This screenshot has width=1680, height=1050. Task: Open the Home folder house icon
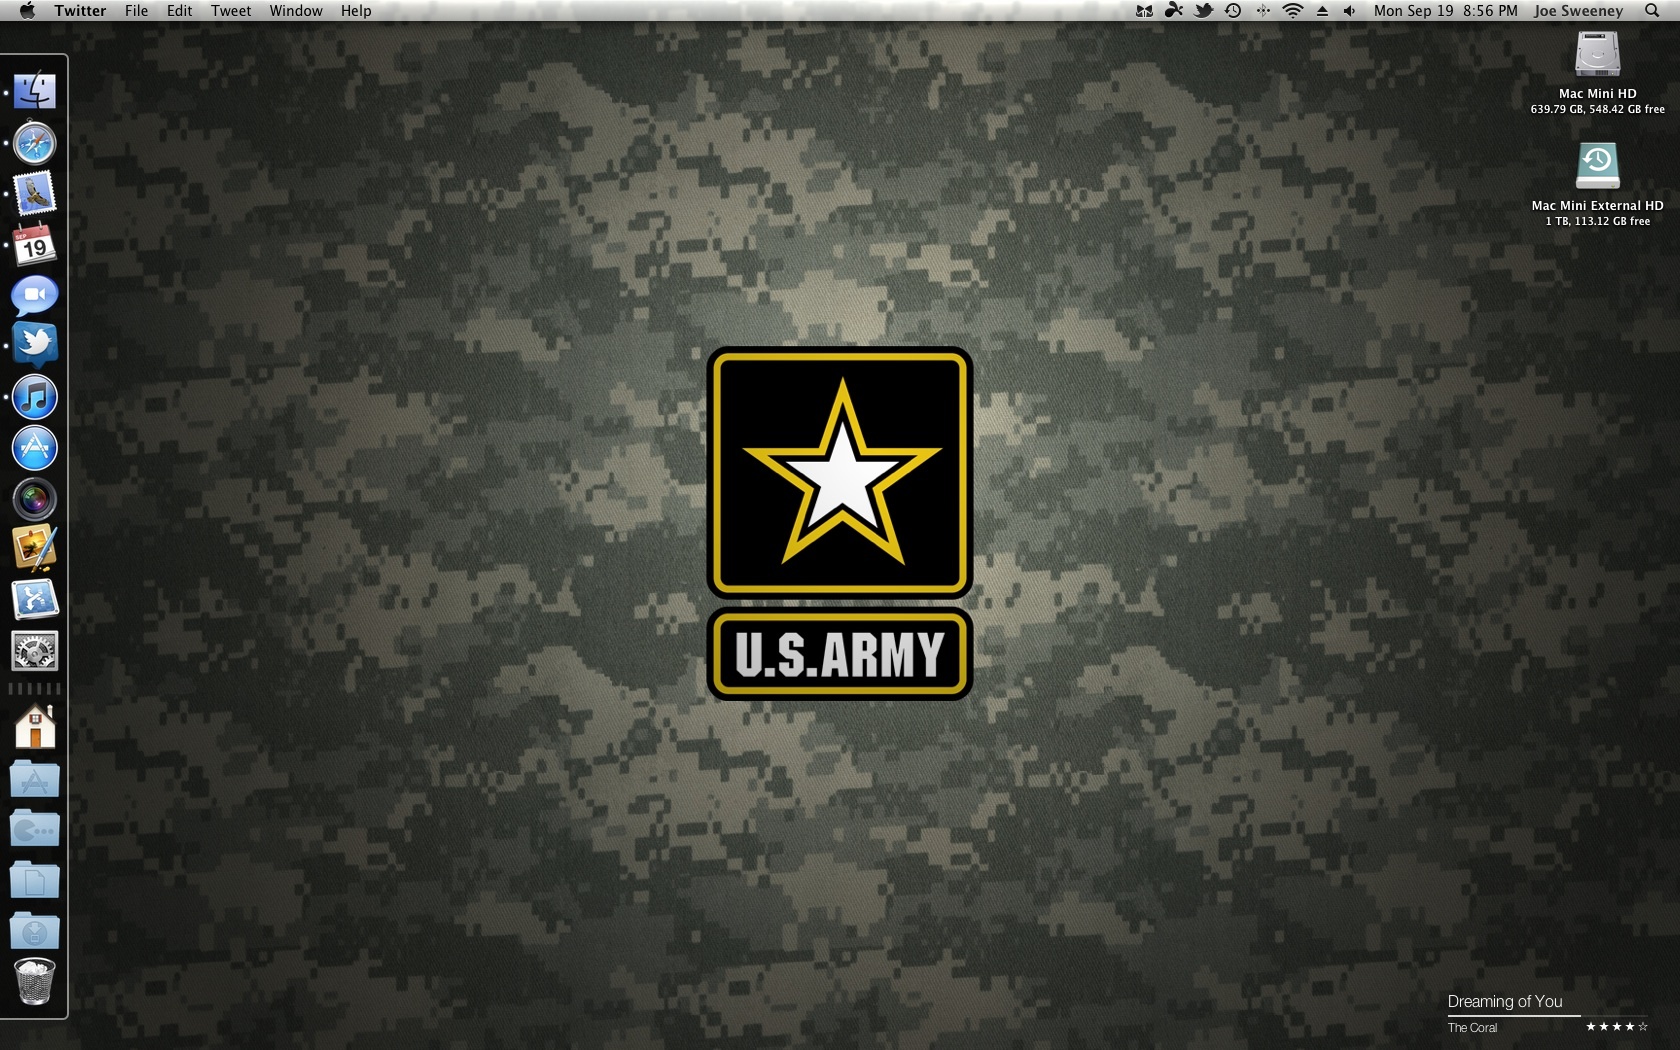coord(35,727)
